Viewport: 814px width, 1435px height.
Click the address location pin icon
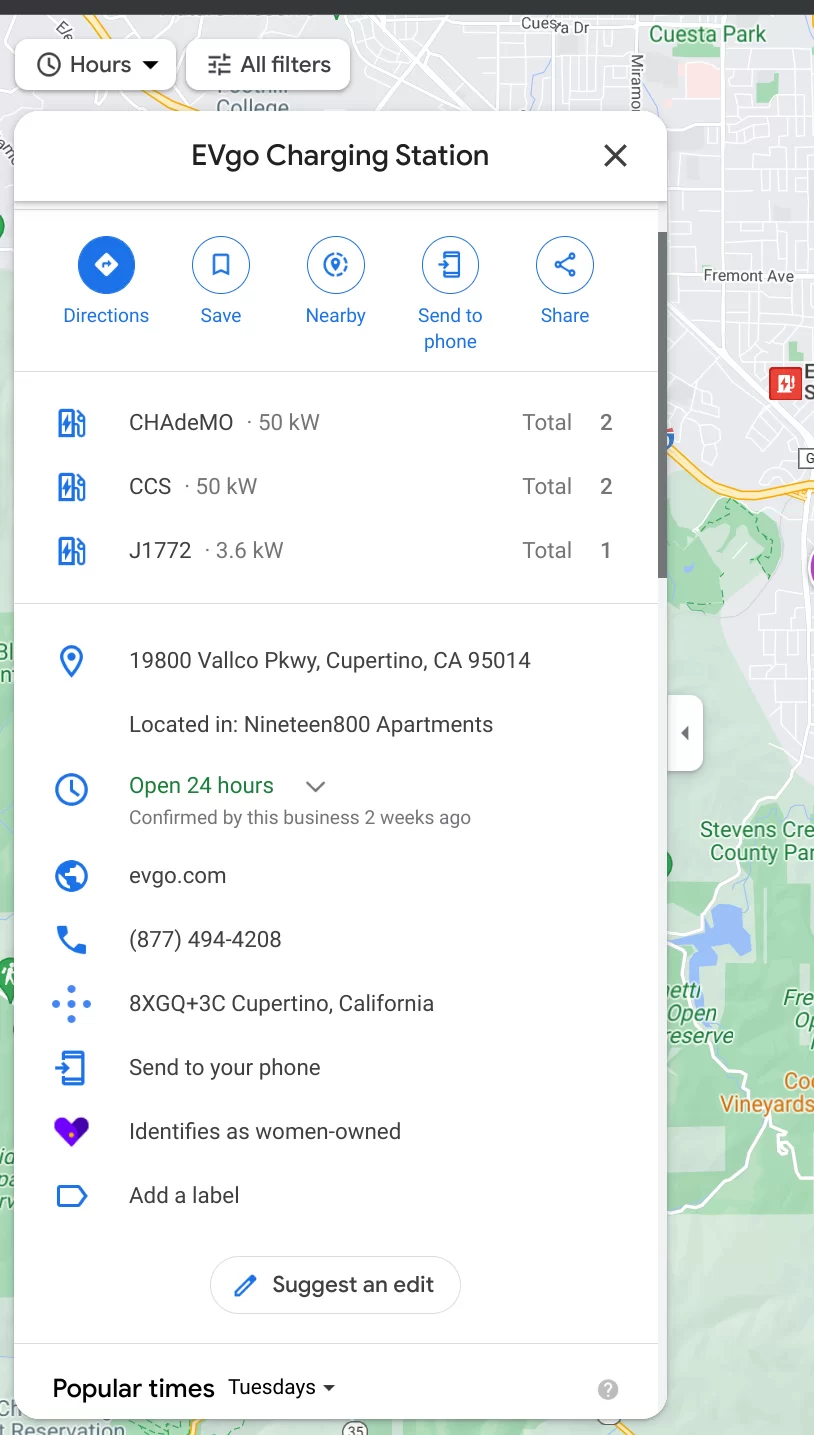(x=71, y=661)
